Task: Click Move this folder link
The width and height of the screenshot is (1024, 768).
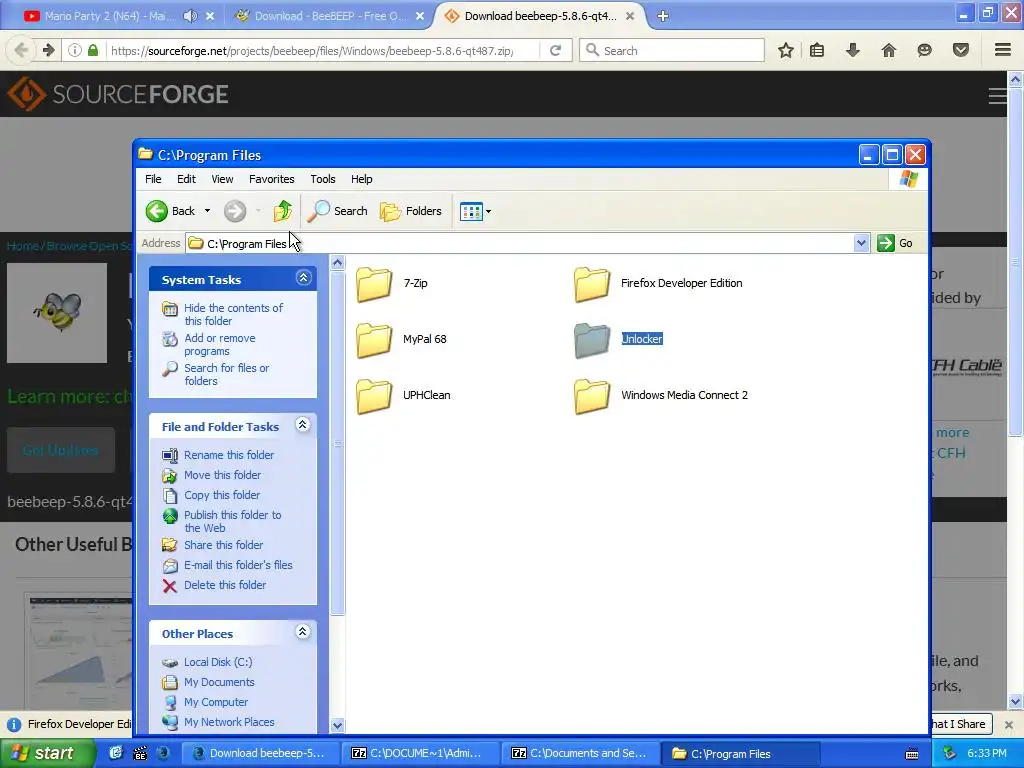Action: pos(222,475)
